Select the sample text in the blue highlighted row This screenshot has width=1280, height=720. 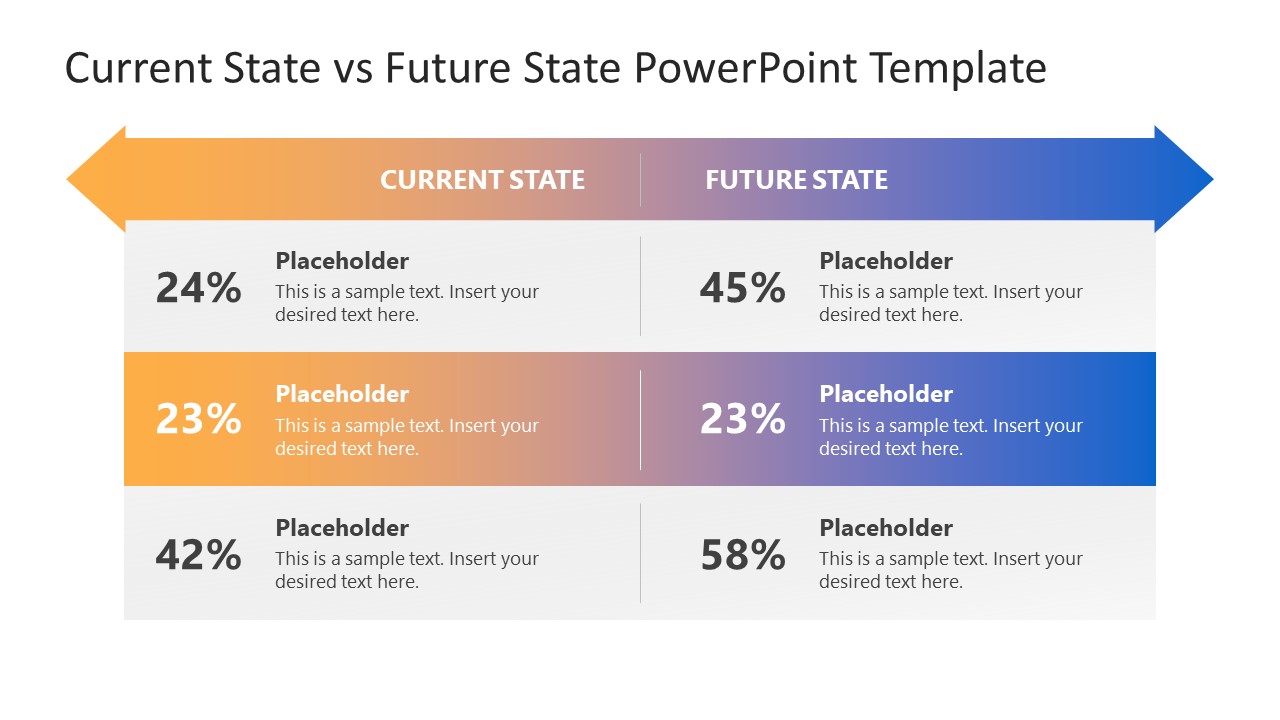(x=951, y=437)
